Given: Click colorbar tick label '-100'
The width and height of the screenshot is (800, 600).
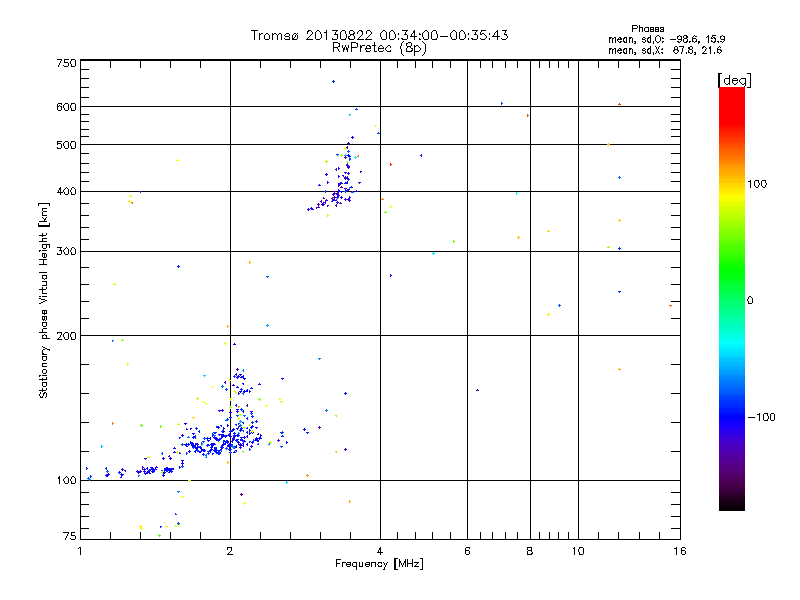Looking at the screenshot, I should 761,417.
